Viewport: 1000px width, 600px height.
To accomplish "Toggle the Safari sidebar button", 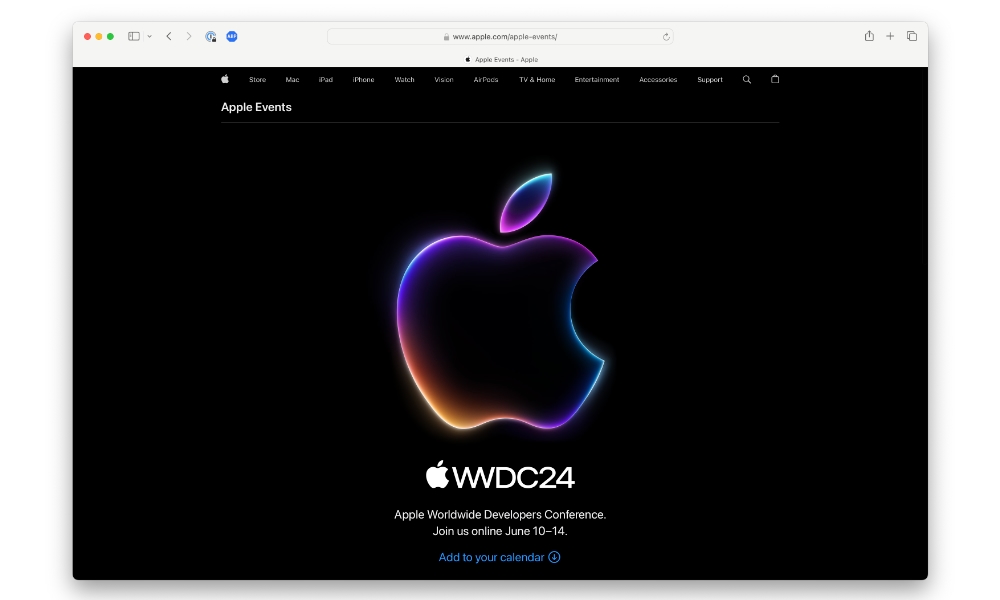I will 134,36.
